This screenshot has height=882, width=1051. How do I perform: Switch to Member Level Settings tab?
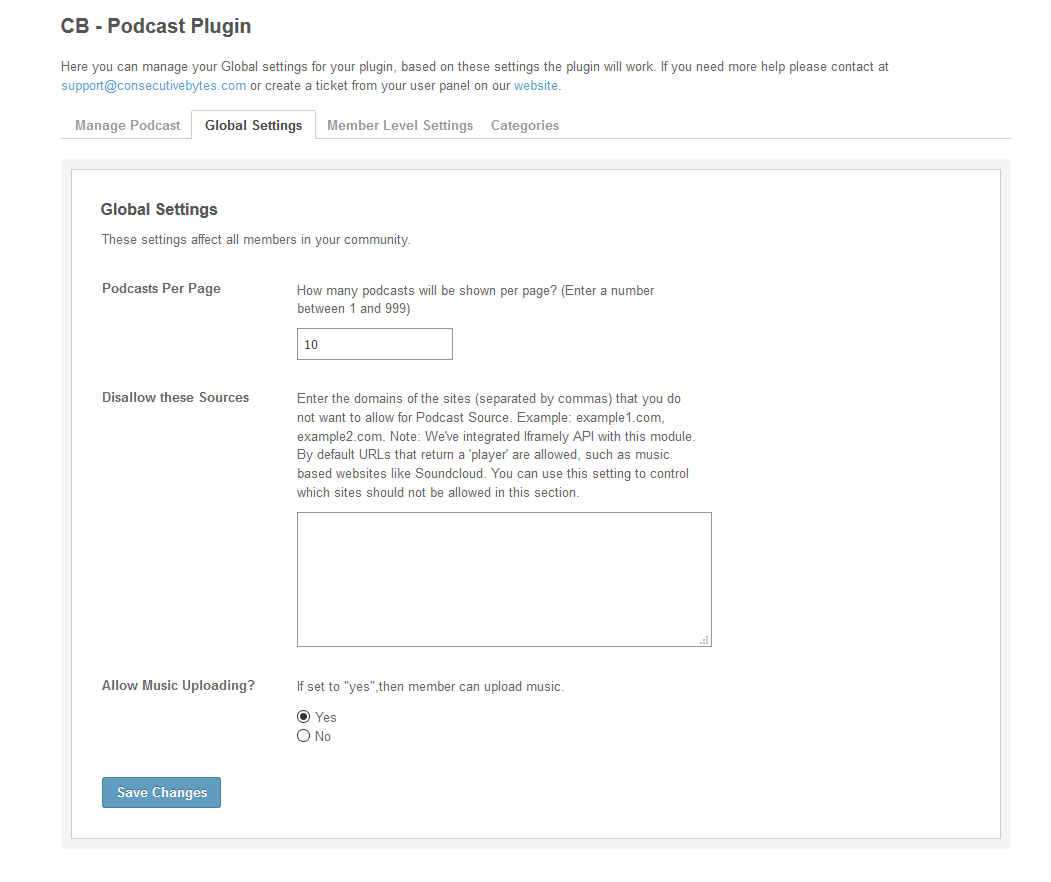tap(400, 126)
